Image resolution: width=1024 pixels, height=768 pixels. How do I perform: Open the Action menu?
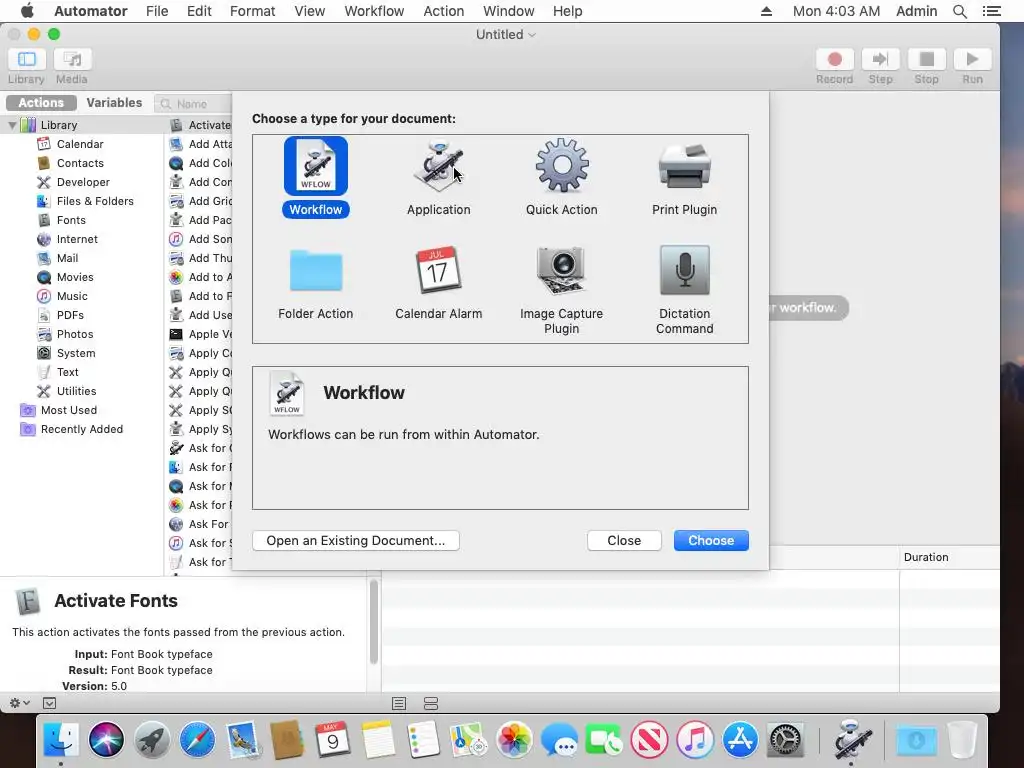443,11
